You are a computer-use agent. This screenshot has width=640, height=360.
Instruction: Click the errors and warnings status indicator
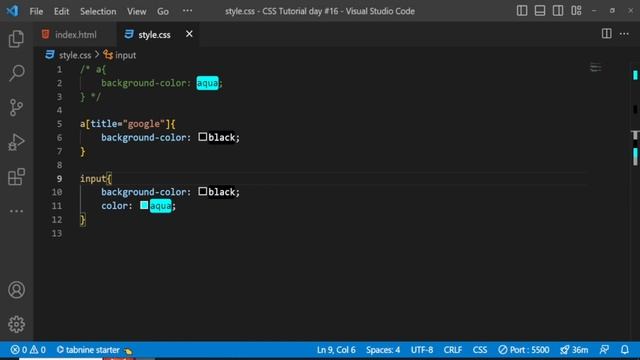(28, 350)
